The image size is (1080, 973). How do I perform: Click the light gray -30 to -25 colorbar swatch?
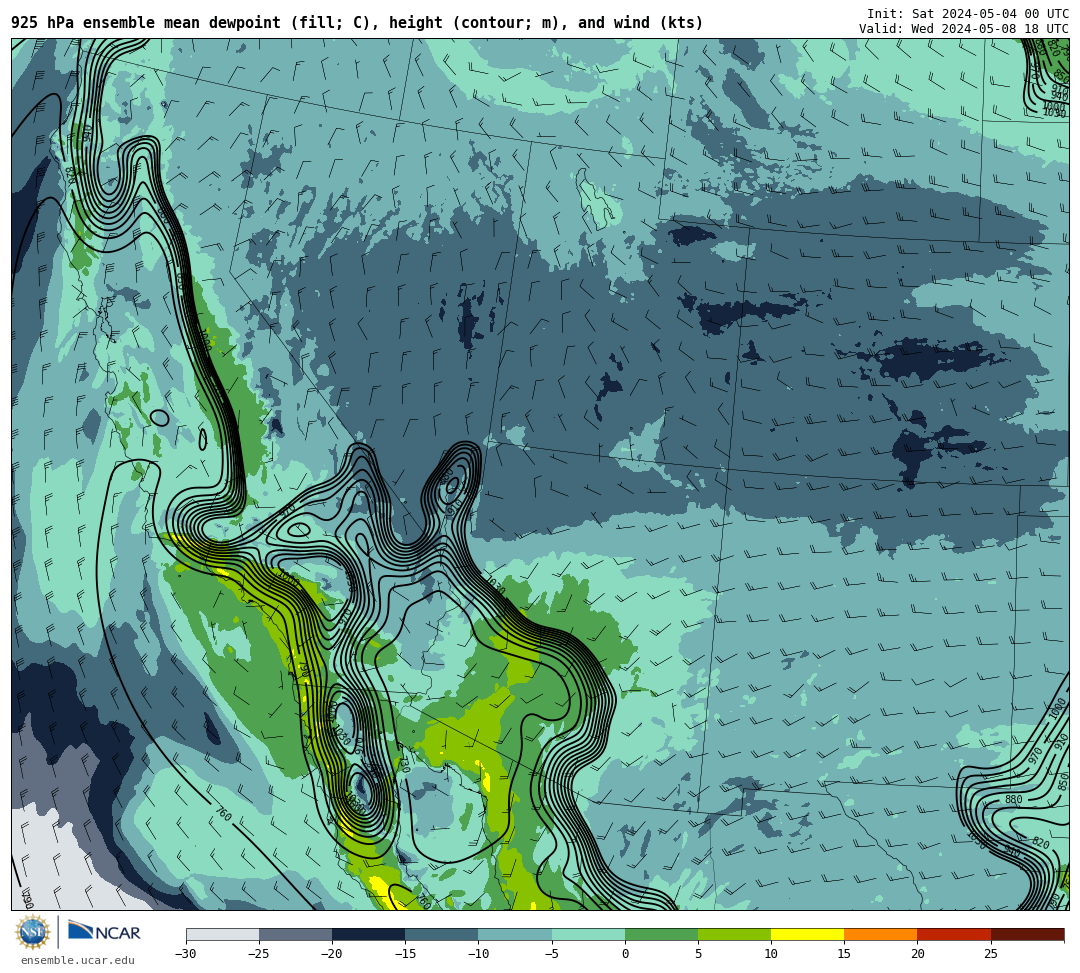point(222,934)
